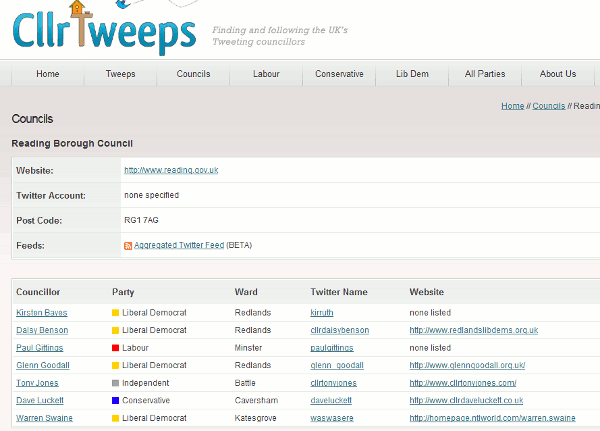Viewport: 600px width, 431px height.
Task: Open redlandslibdems.org.uk website link
Action: click(x=474, y=330)
